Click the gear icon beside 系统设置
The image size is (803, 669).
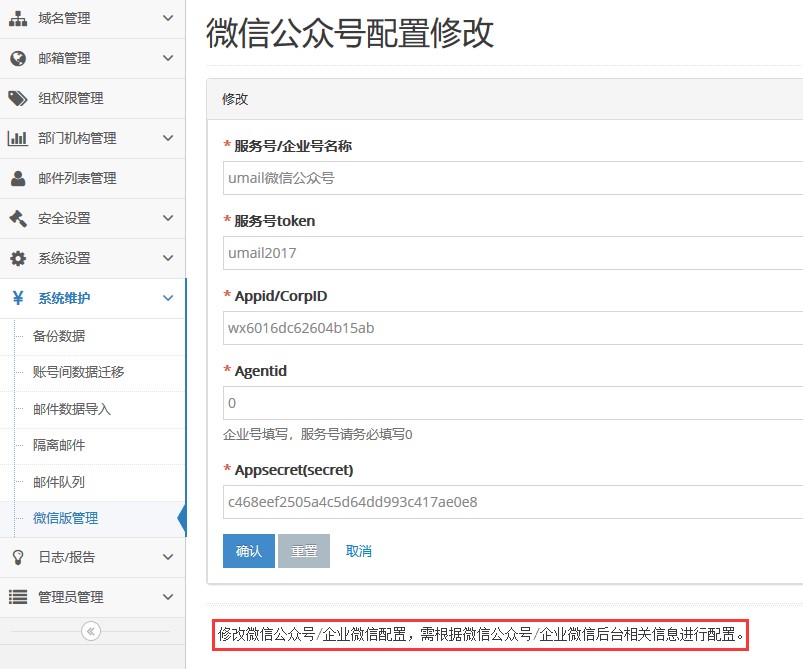click(x=18, y=258)
